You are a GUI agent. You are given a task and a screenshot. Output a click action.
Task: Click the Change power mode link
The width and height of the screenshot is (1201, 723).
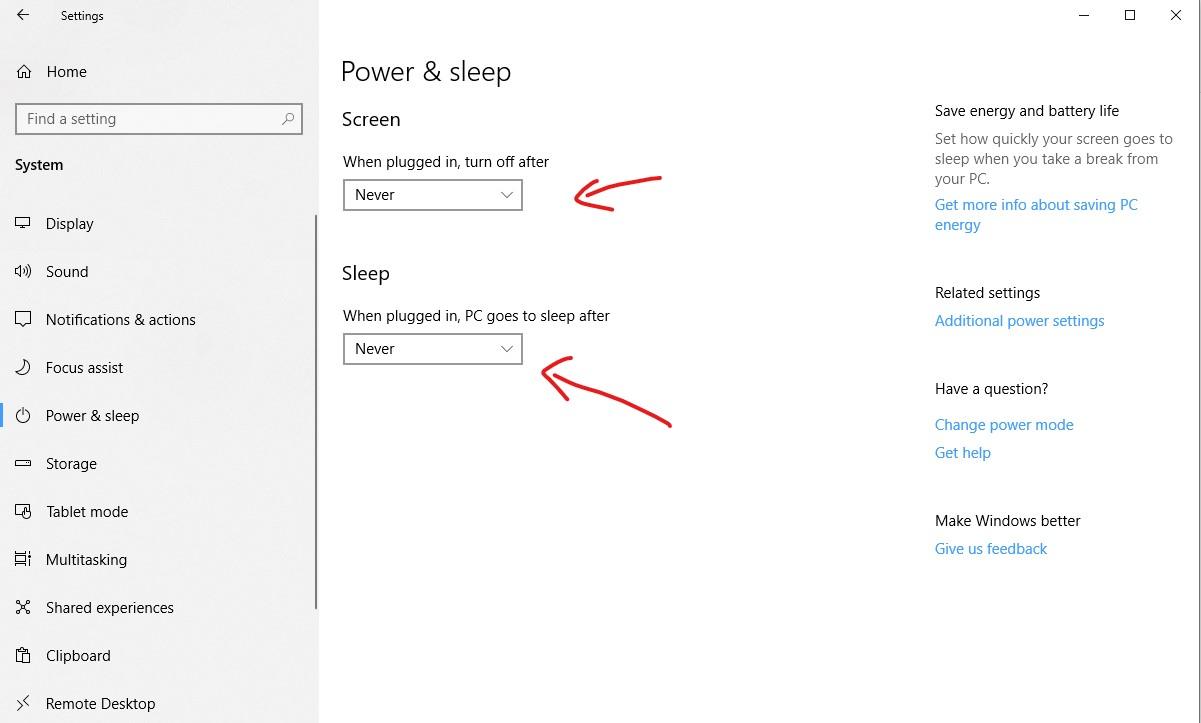1004,425
